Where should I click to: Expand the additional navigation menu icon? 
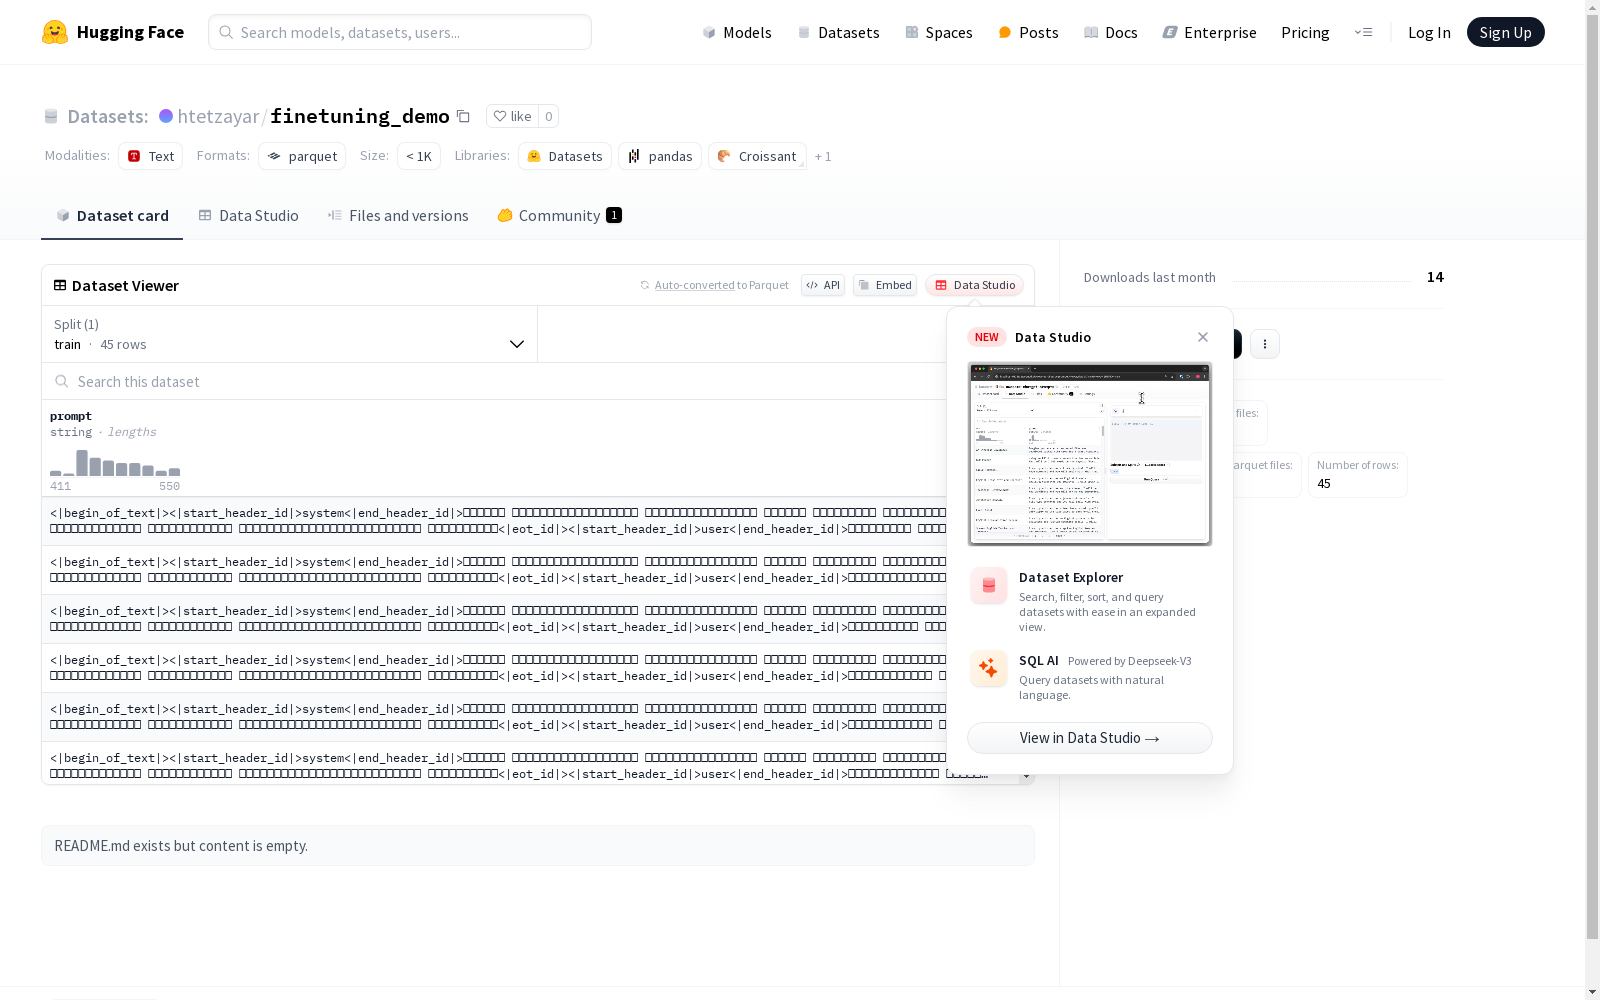[x=1363, y=32]
